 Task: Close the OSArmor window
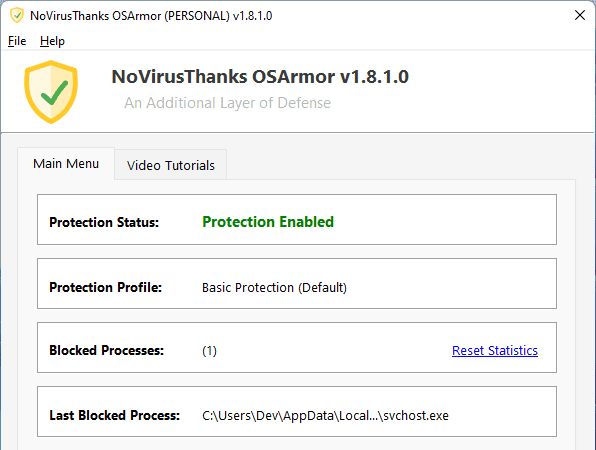click(580, 15)
